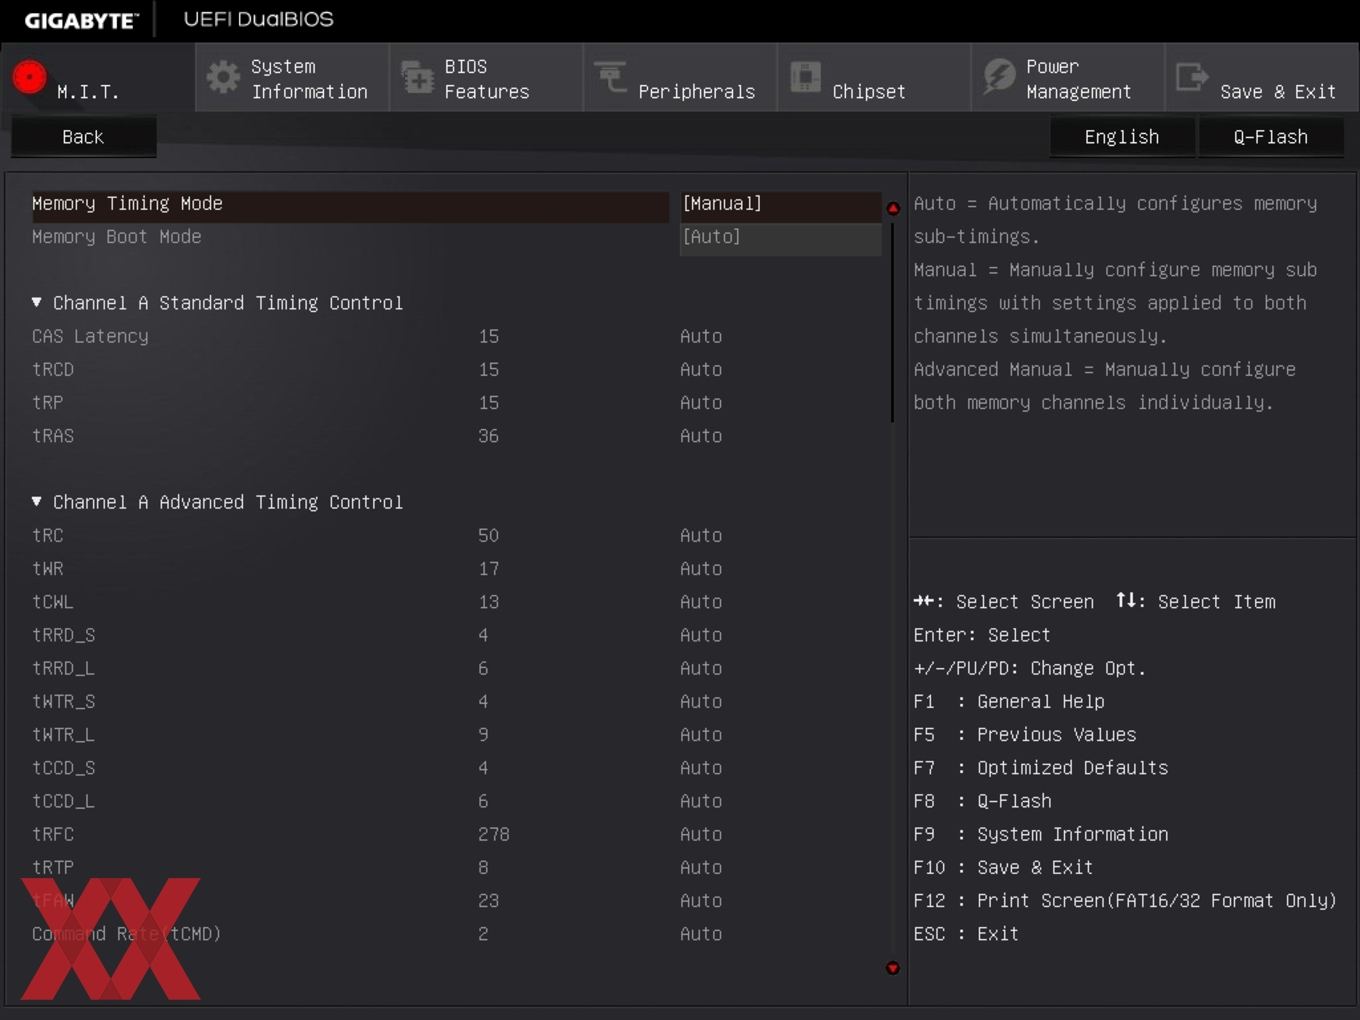Click the tCWL value 13

488,601
